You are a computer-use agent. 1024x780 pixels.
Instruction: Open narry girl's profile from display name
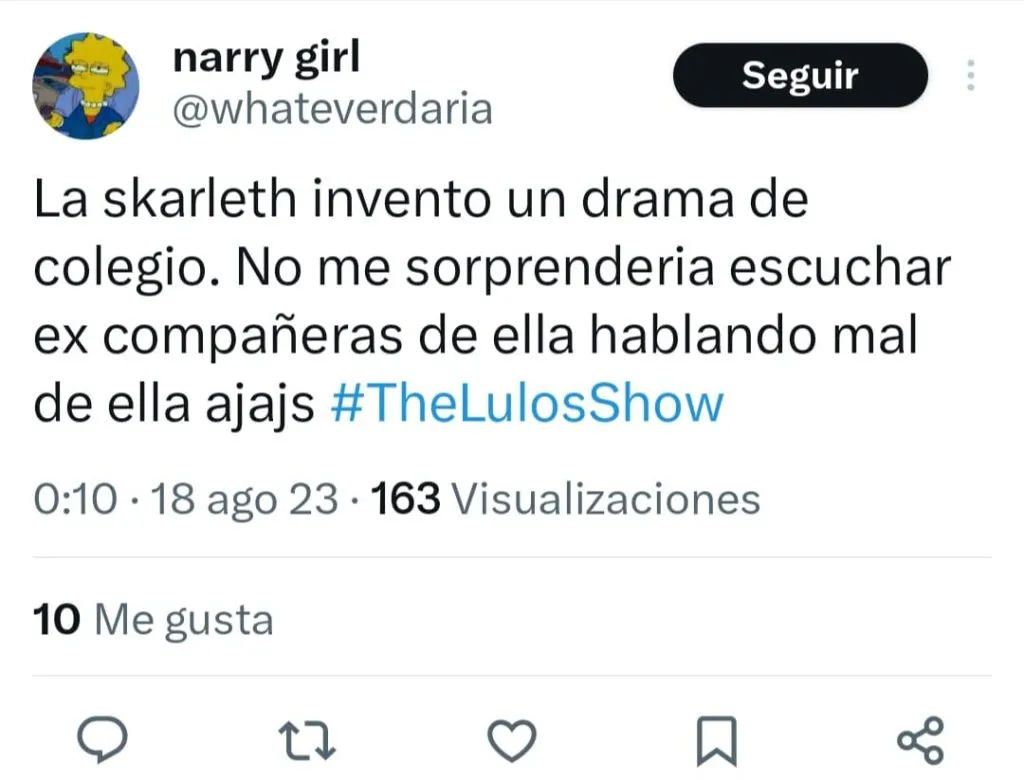tap(266, 58)
